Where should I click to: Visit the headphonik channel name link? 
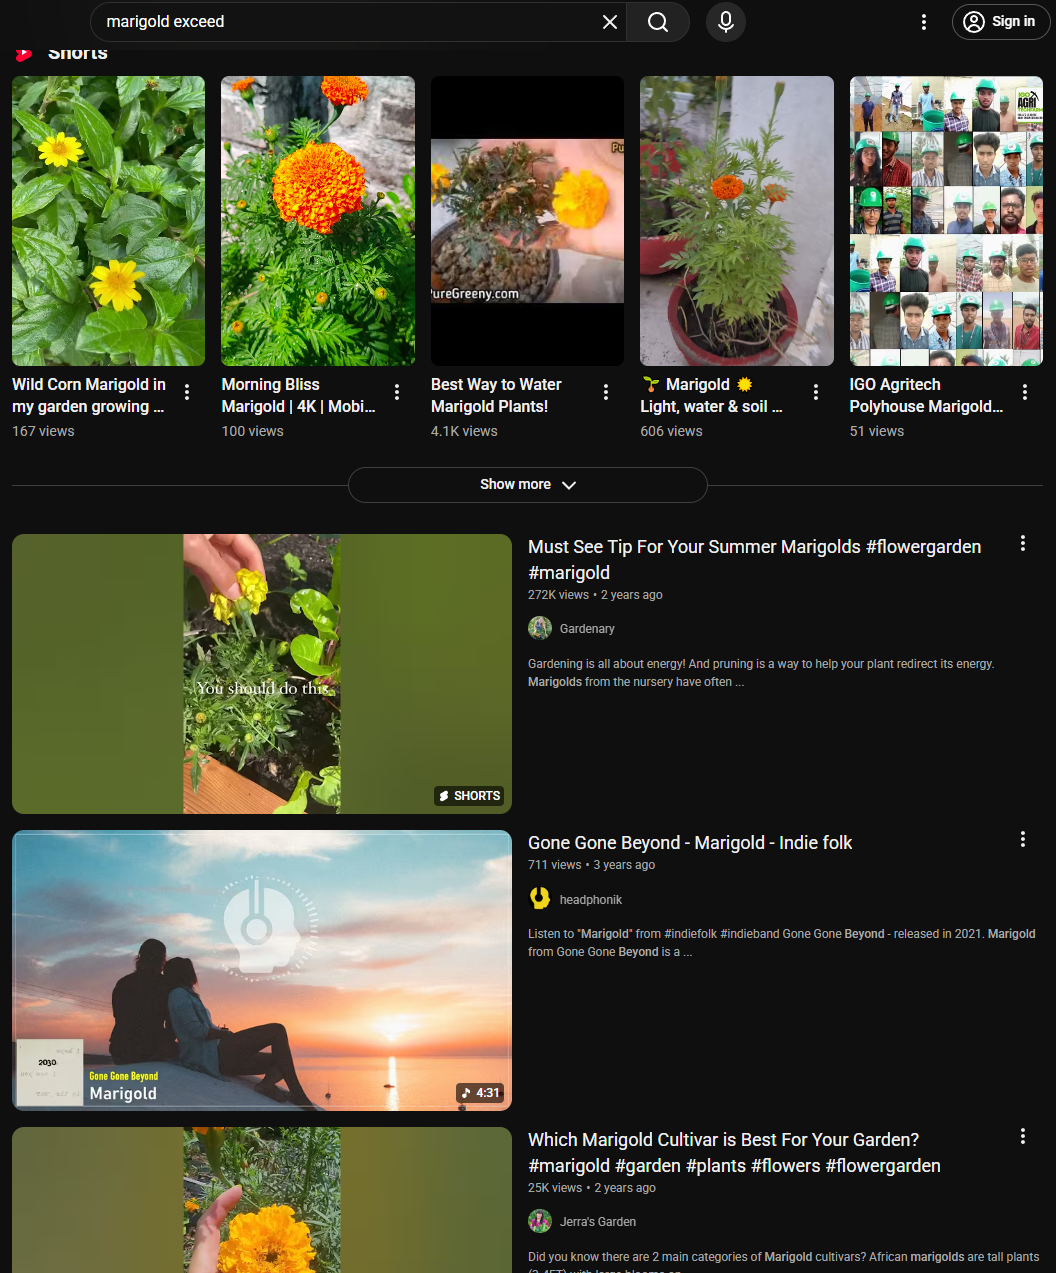point(591,900)
